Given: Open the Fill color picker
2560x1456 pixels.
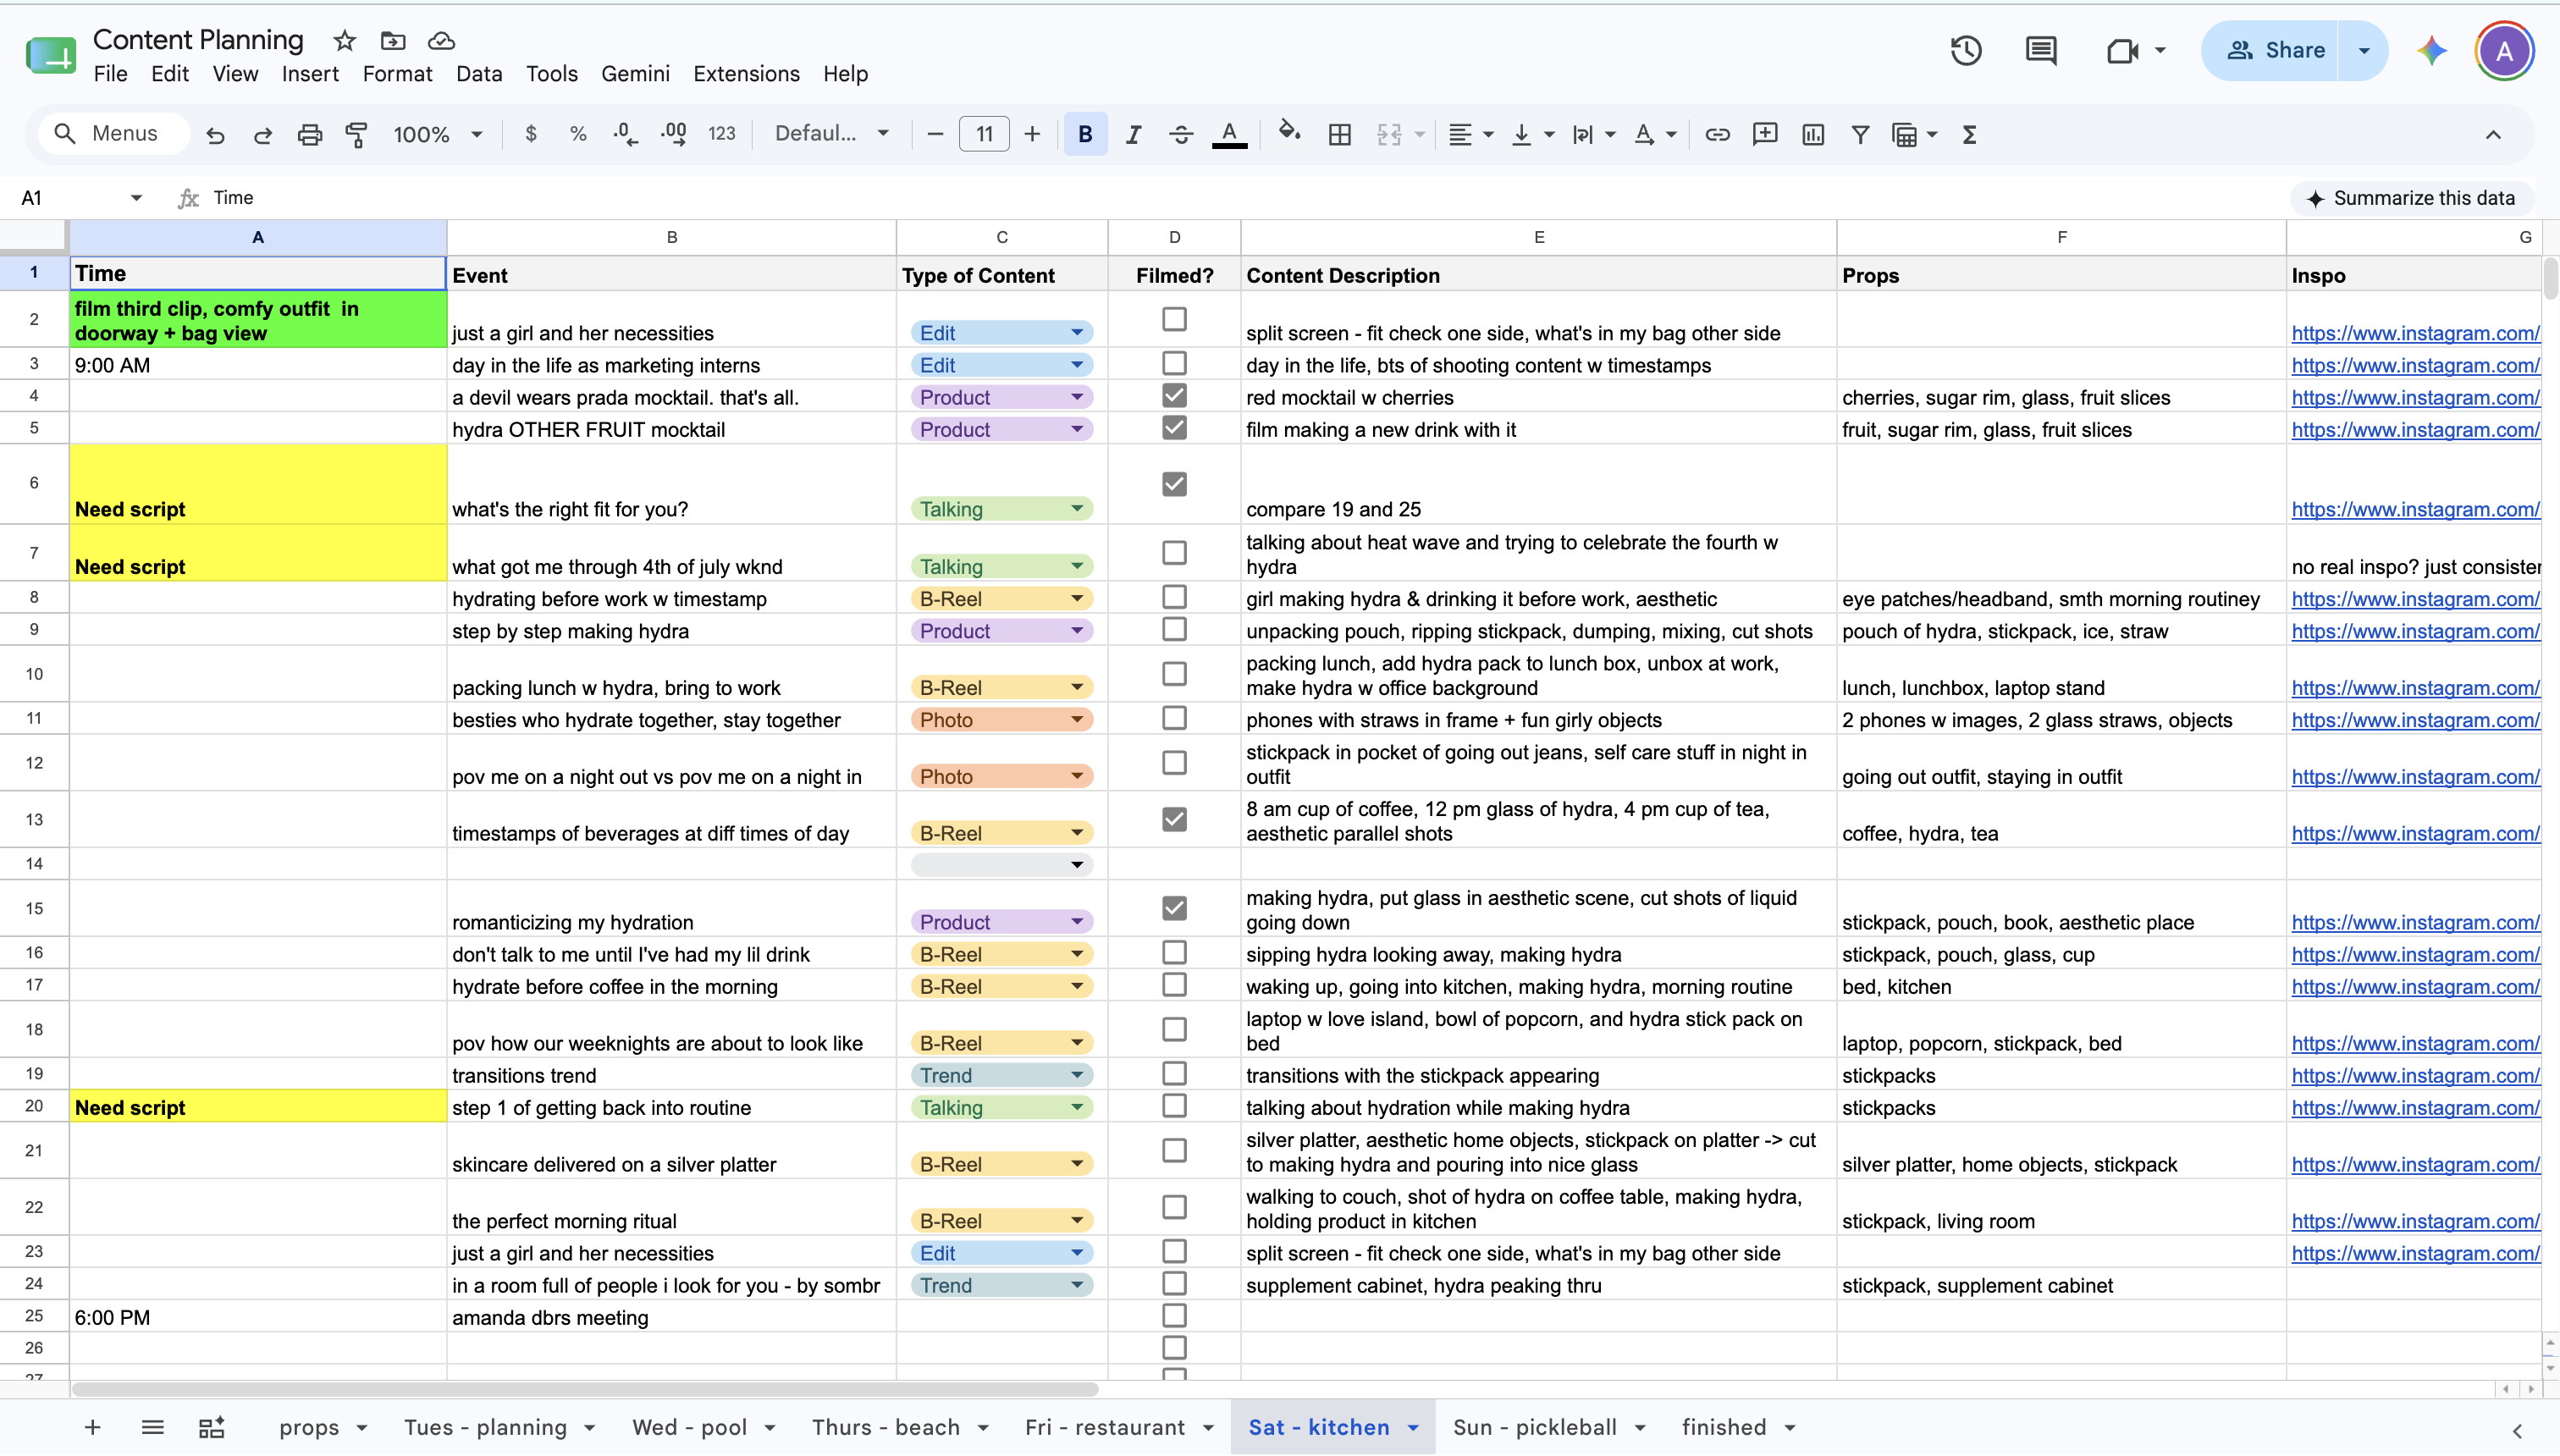Looking at the screenshot, I should [1290, 134].
